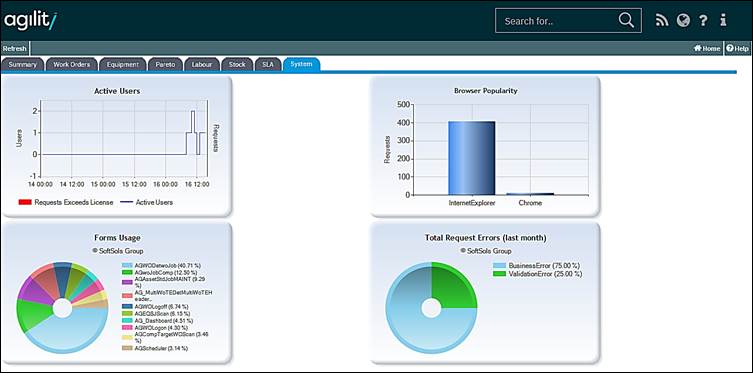The image size is (753, 373).
Task: Open the information icon in header
Action: [723, 20]
